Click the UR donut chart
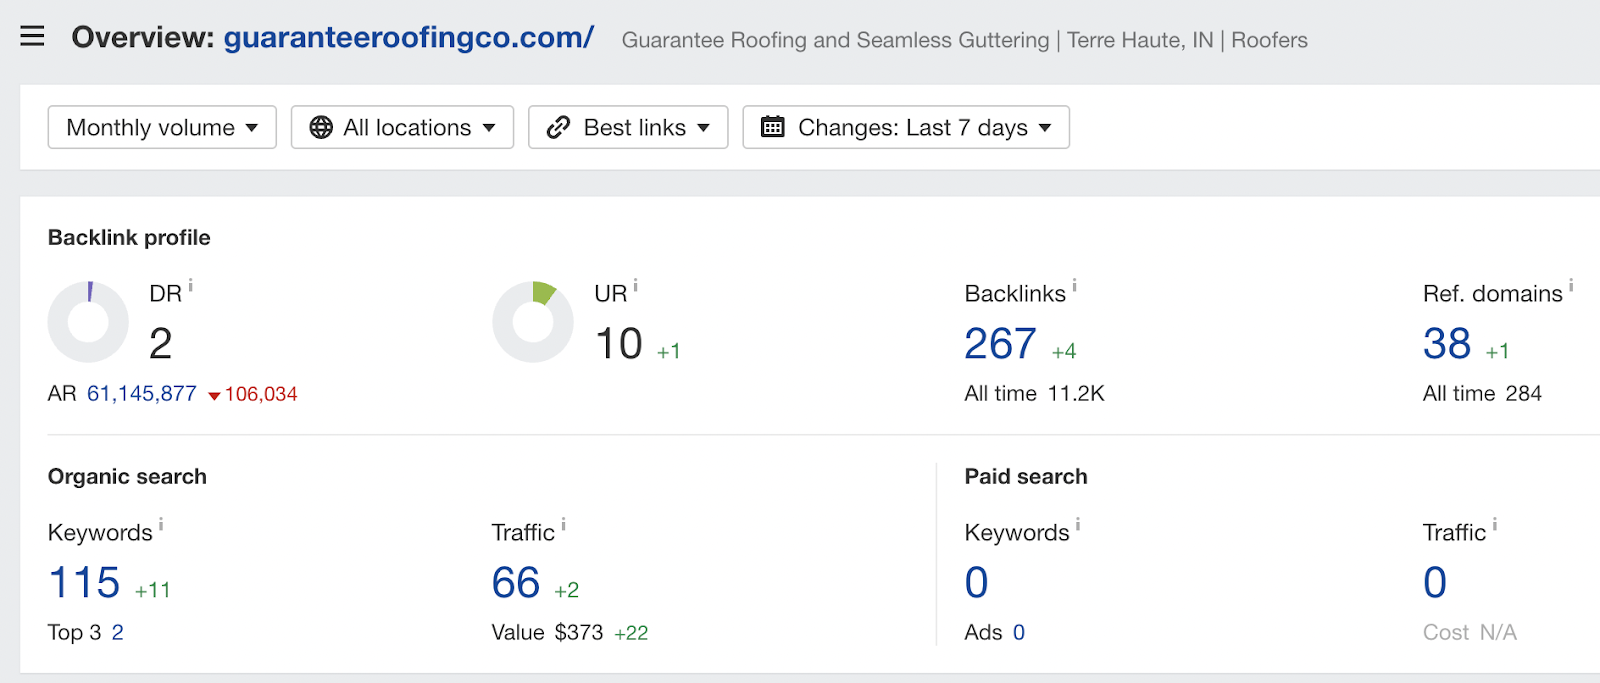Viewport: 1600px width, 683px height. pyautogui.click(x=533, y=322)
